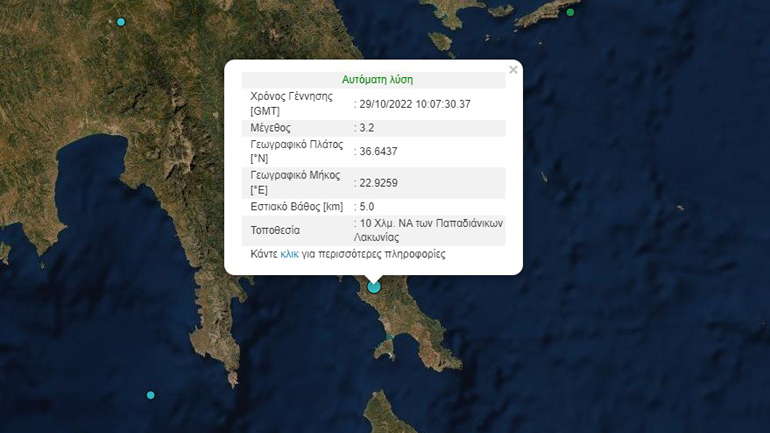Close the earthquake info popup
Image resolution: width=770 pixels, height=433 pixels.
pos(513,70)
